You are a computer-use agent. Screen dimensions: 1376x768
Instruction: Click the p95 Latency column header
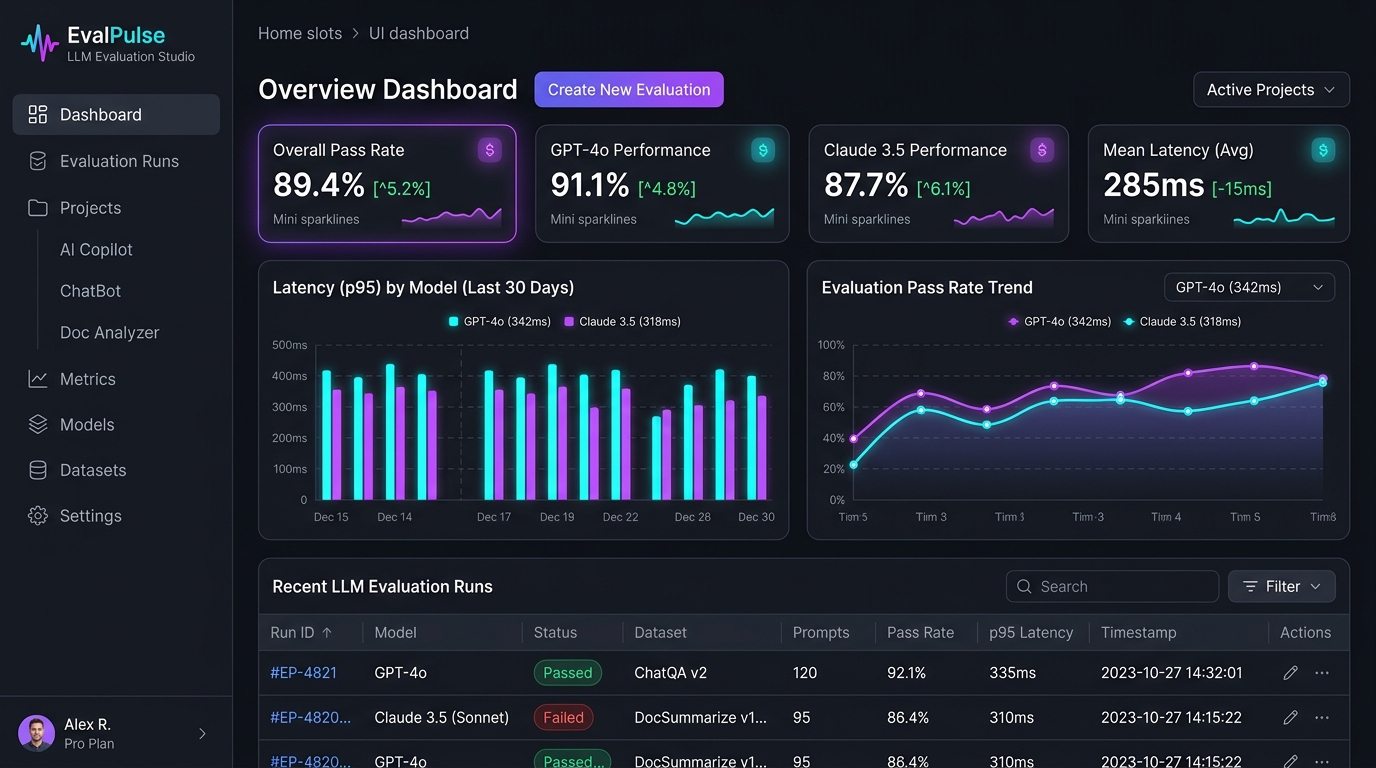tap(1031, 633)
